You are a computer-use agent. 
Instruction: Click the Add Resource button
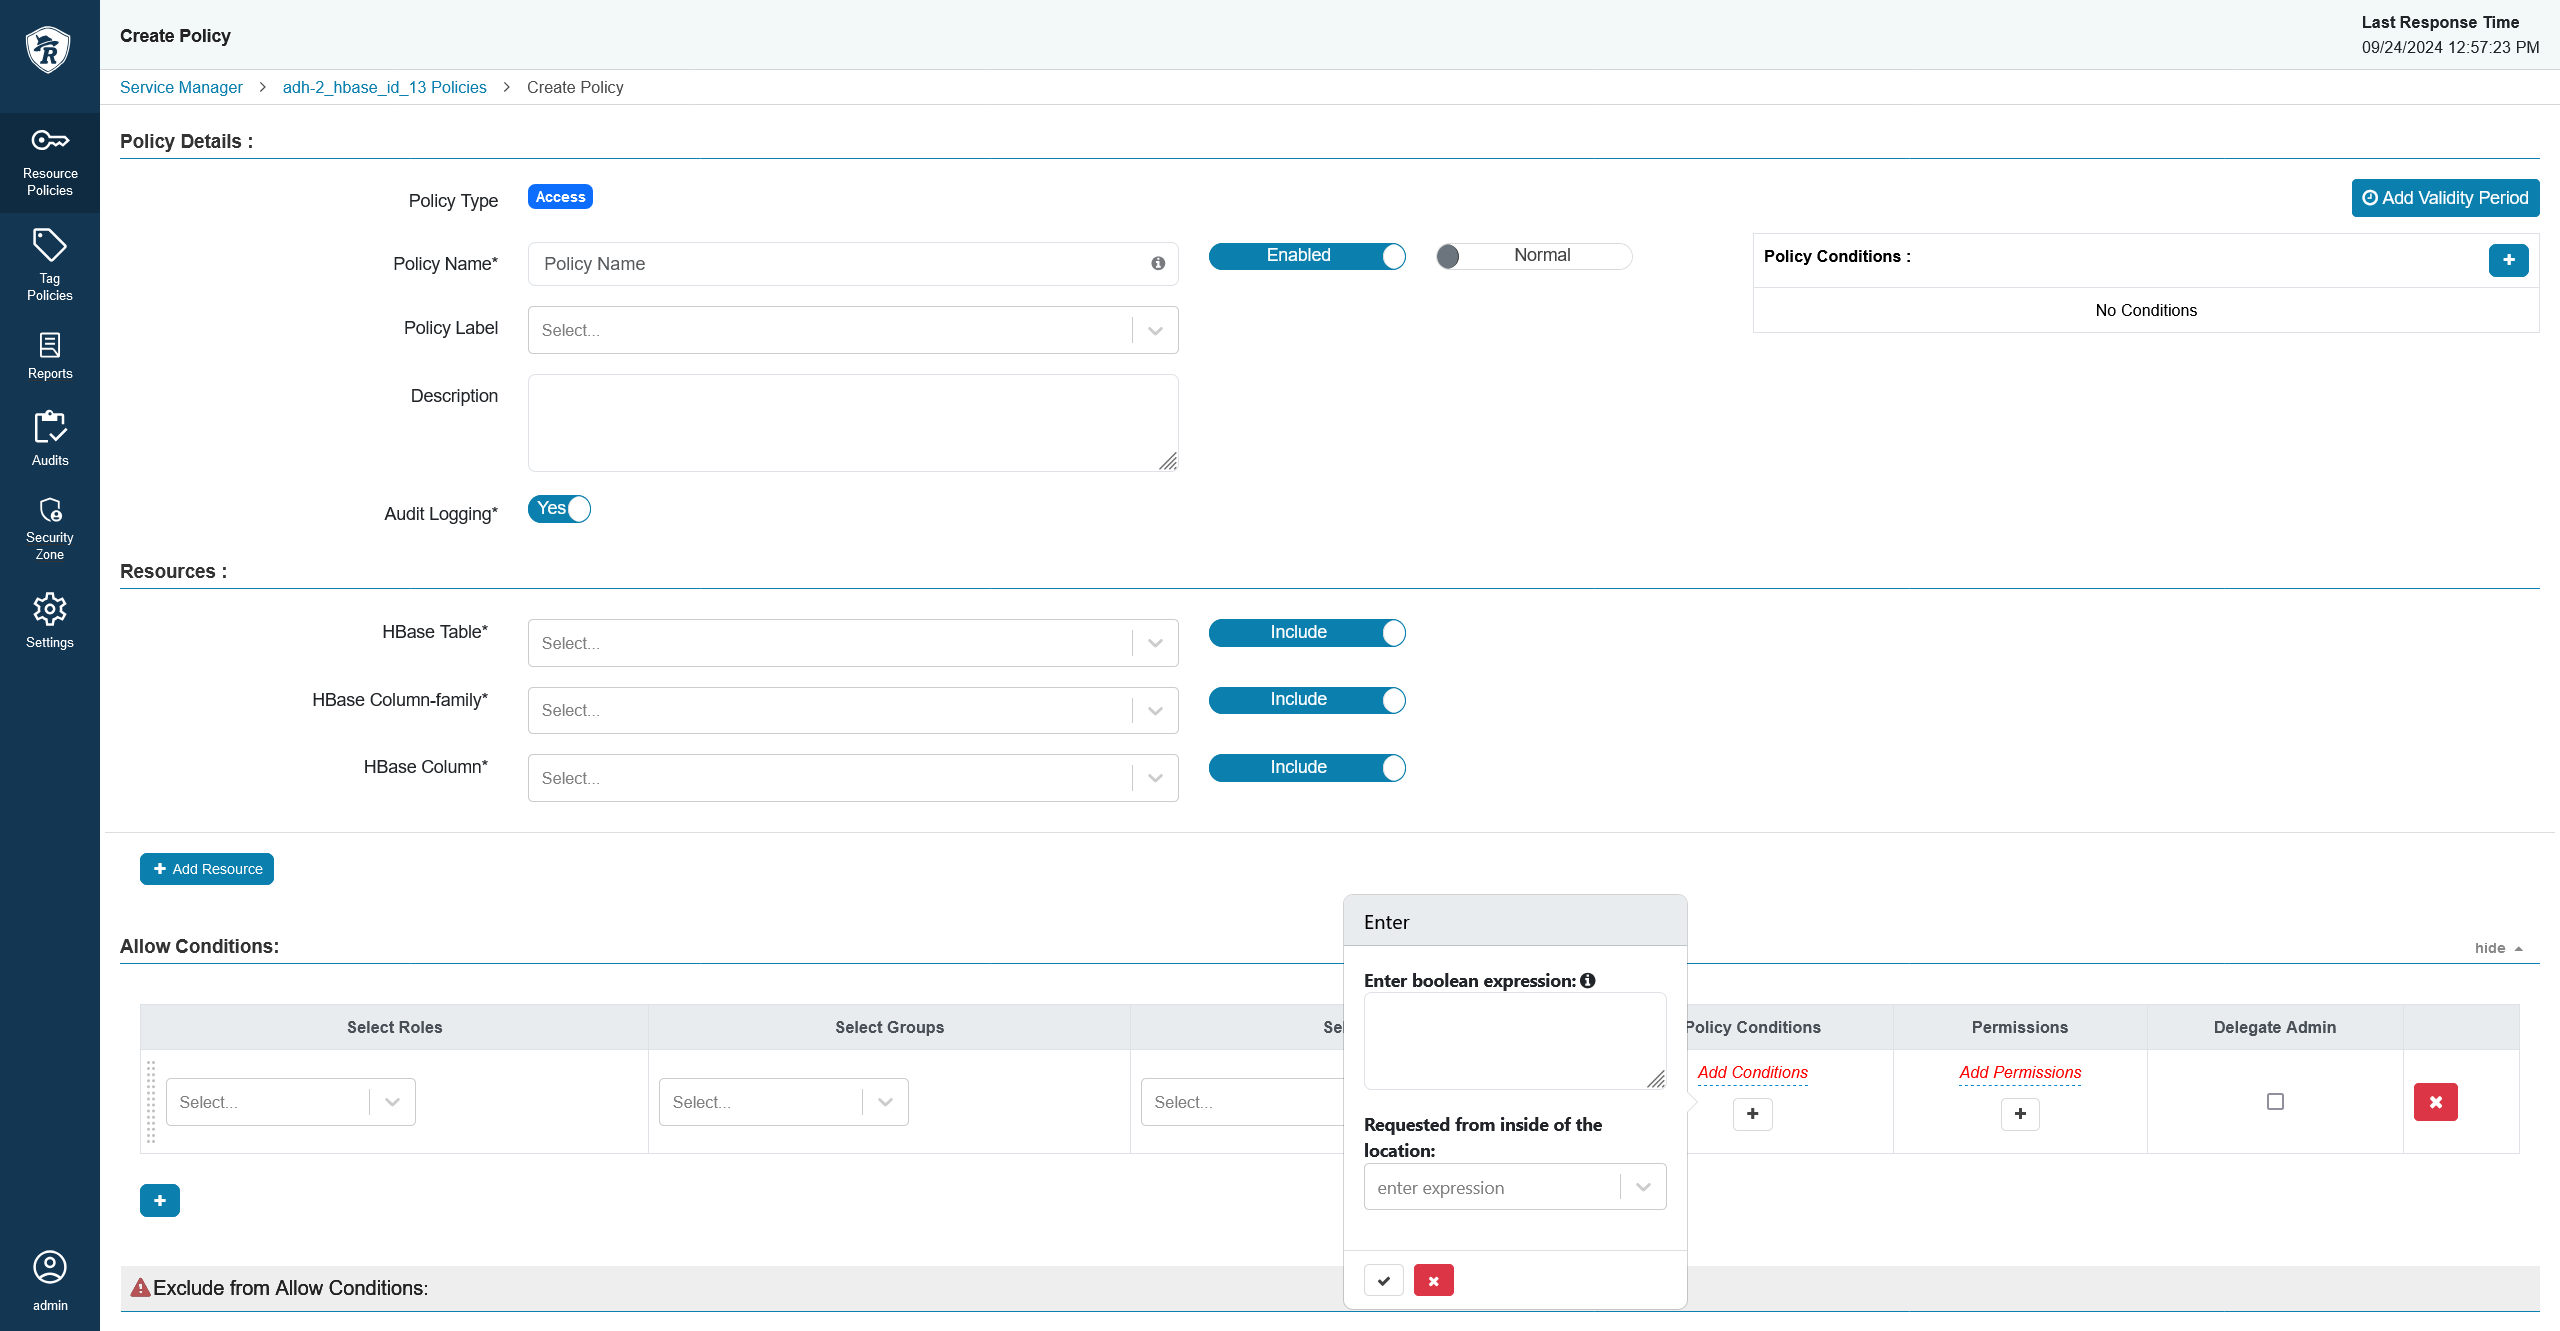click(x=207, y=869)
